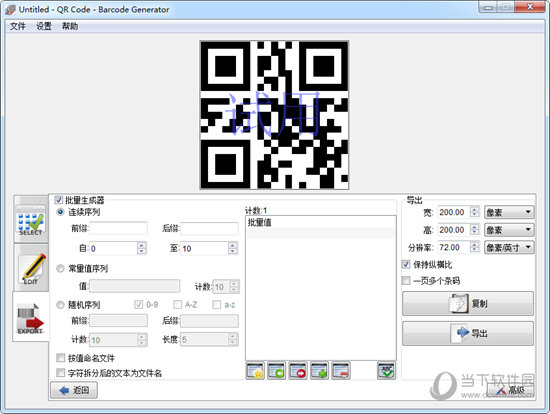This screenshot has width=550, height=414.
Task: Click the green left-arrow import list icon
Action: pyautogui.click(x=276, y=371)
